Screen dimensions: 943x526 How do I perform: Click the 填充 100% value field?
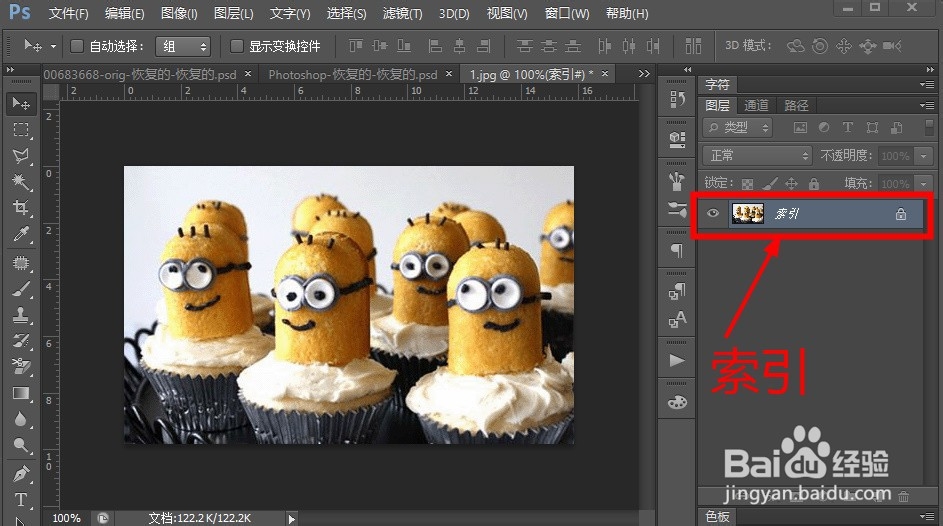click(895, 183)
